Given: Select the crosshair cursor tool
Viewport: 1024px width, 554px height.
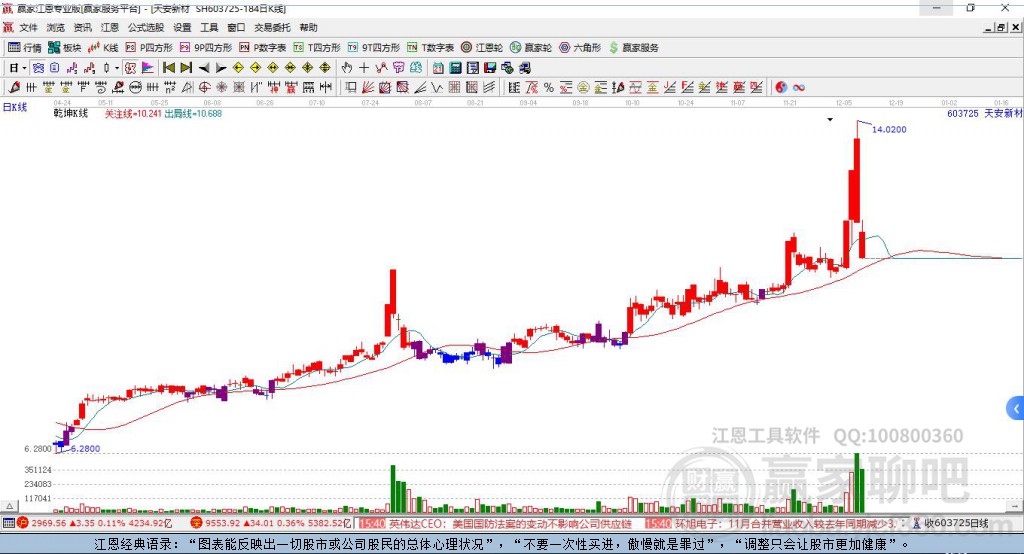Looking at the screenshot, I should click(x=364, y=68).
